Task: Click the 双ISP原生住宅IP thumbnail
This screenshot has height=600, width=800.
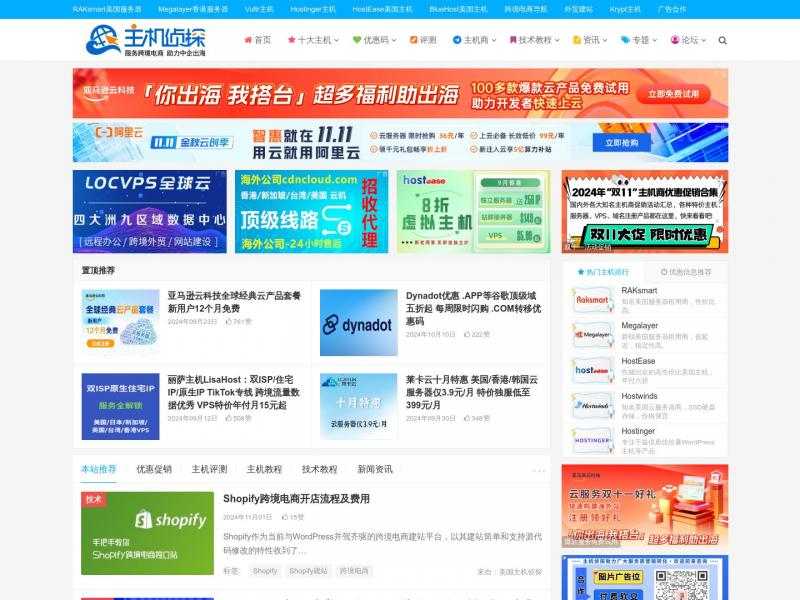Action: tap(120, 406)
